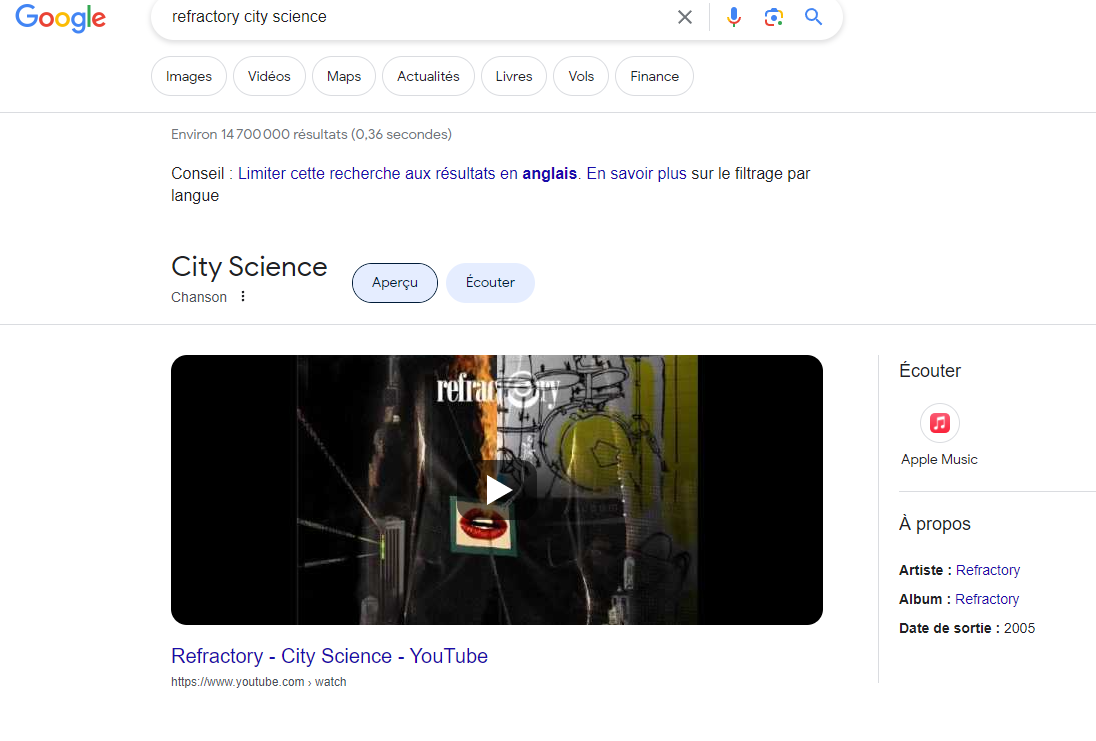Play the City Science video

497,490
